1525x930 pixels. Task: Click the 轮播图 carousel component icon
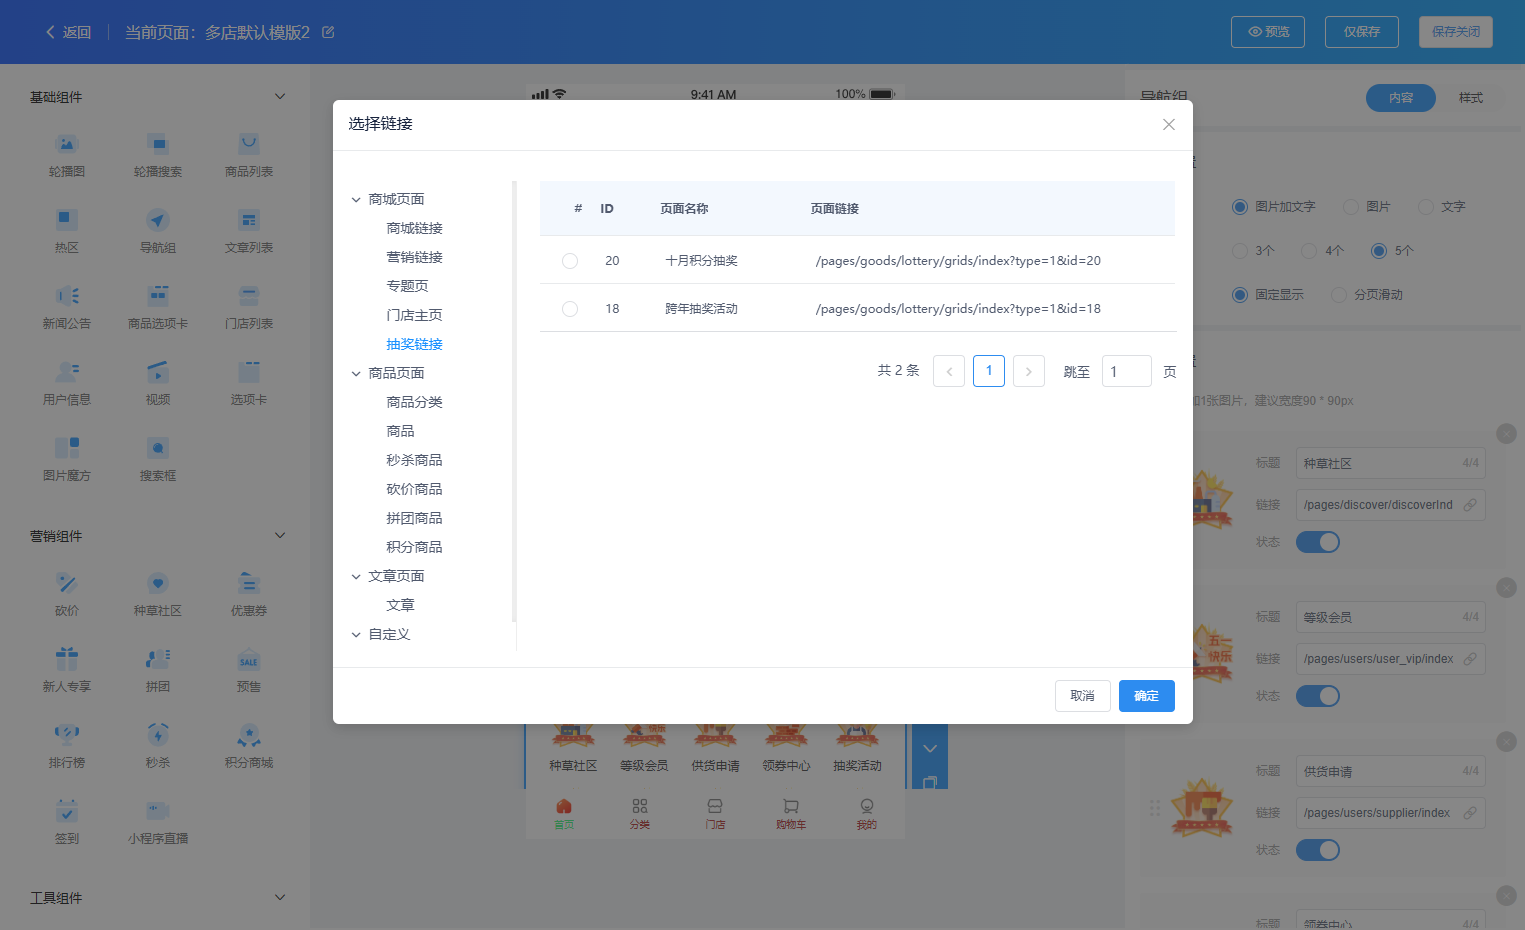[66, 145]
